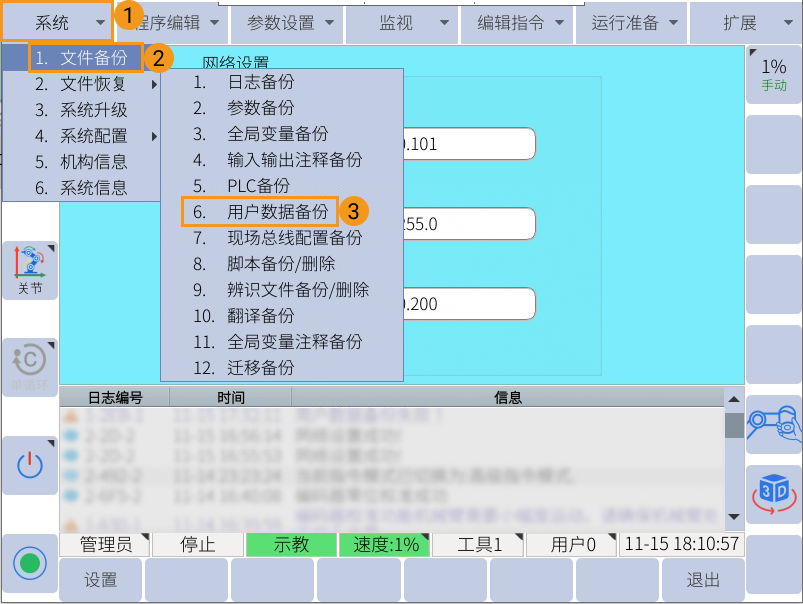Click the log scrollbar thumb
803x604 pixels.
[x=734, y=425]
